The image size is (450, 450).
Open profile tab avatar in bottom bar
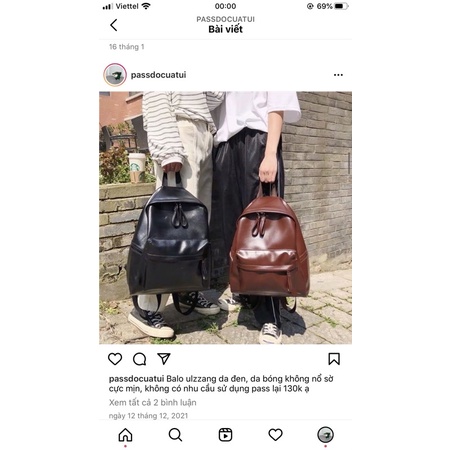coord(325,435)
